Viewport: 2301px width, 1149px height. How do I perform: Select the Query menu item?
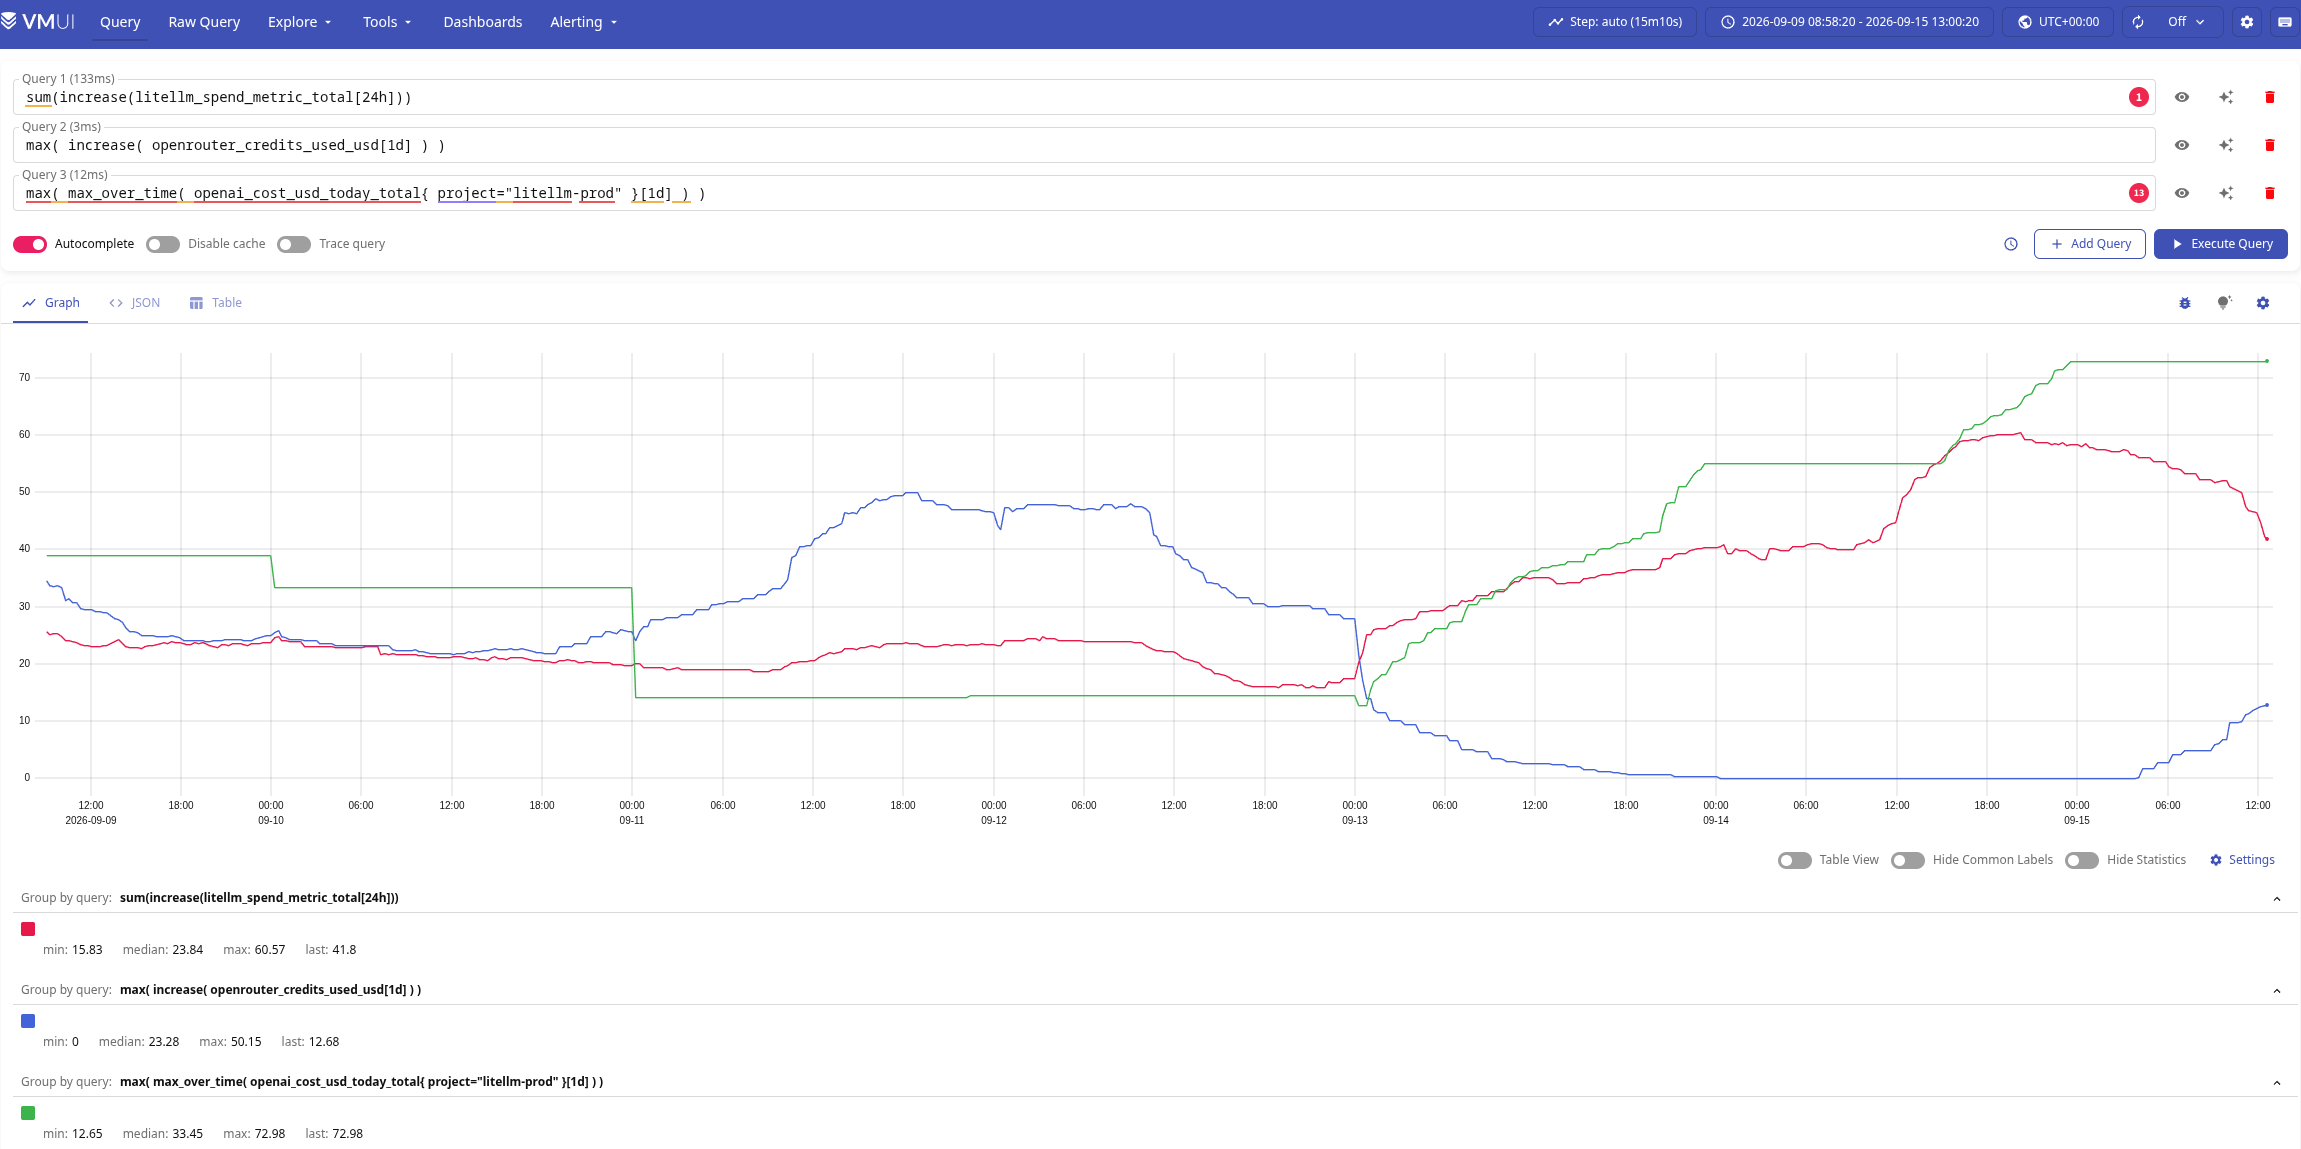120,22
